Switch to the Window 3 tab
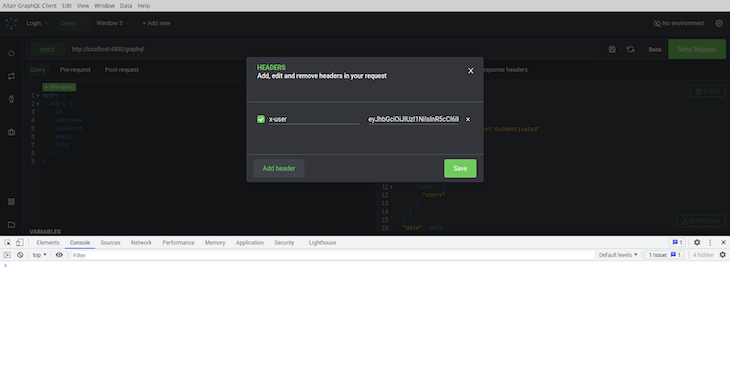The image size is (730, 382). (109, 23)
